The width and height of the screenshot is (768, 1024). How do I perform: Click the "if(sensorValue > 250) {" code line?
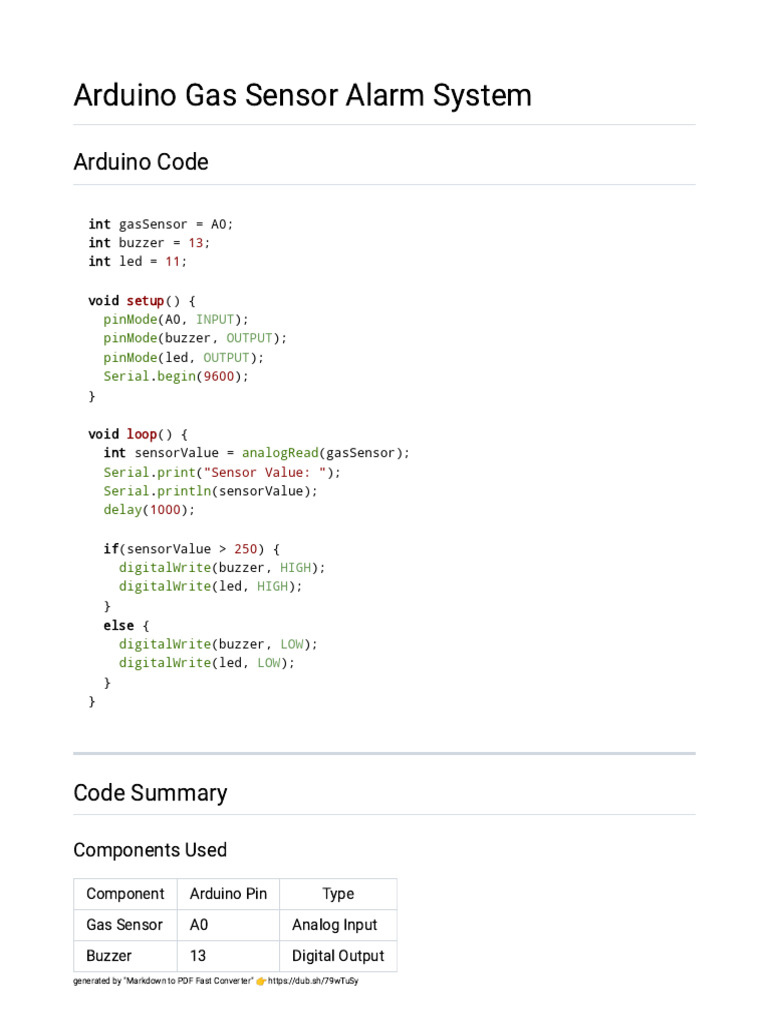pyautogui.click(x=192, y=548)
